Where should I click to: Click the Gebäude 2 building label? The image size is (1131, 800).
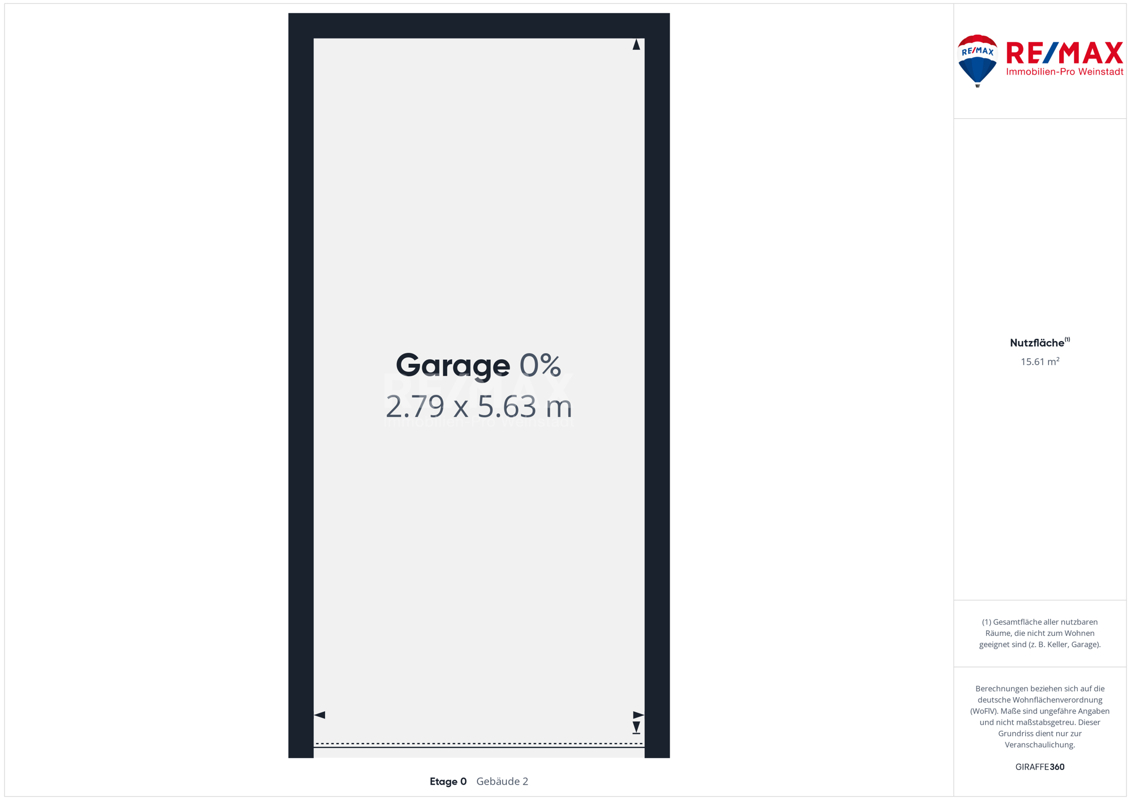click(502, 781)
